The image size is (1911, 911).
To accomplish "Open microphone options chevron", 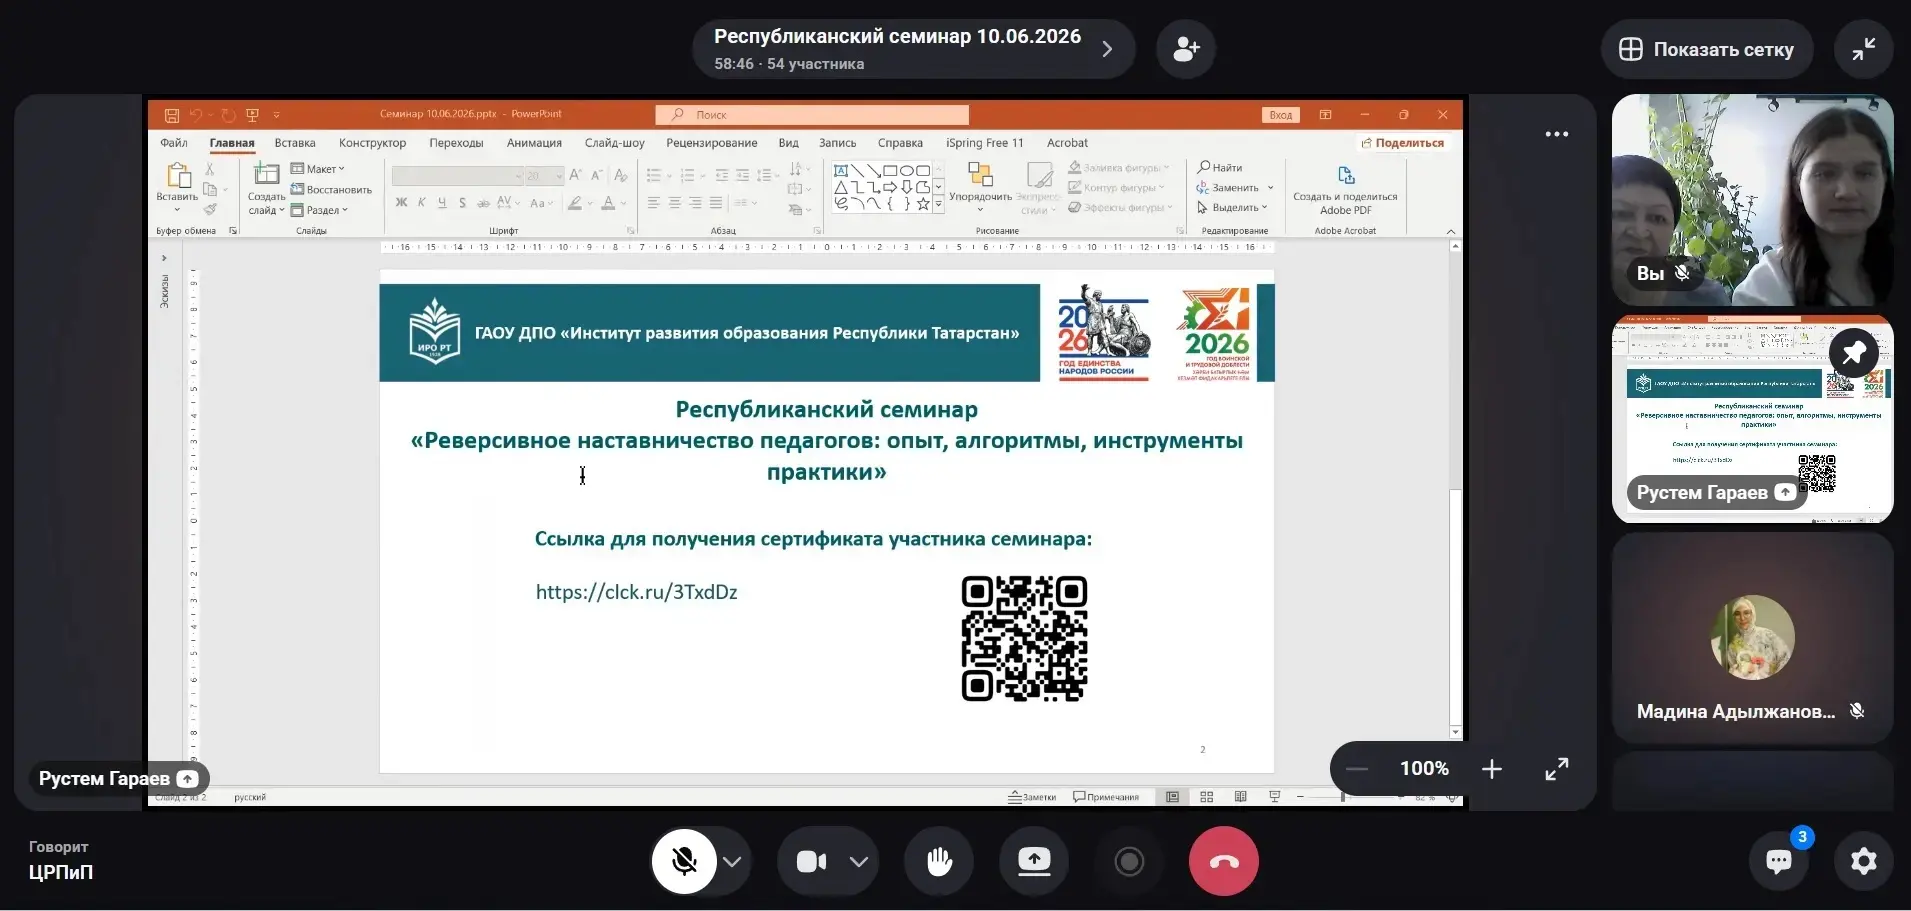I will coord(733,862).
